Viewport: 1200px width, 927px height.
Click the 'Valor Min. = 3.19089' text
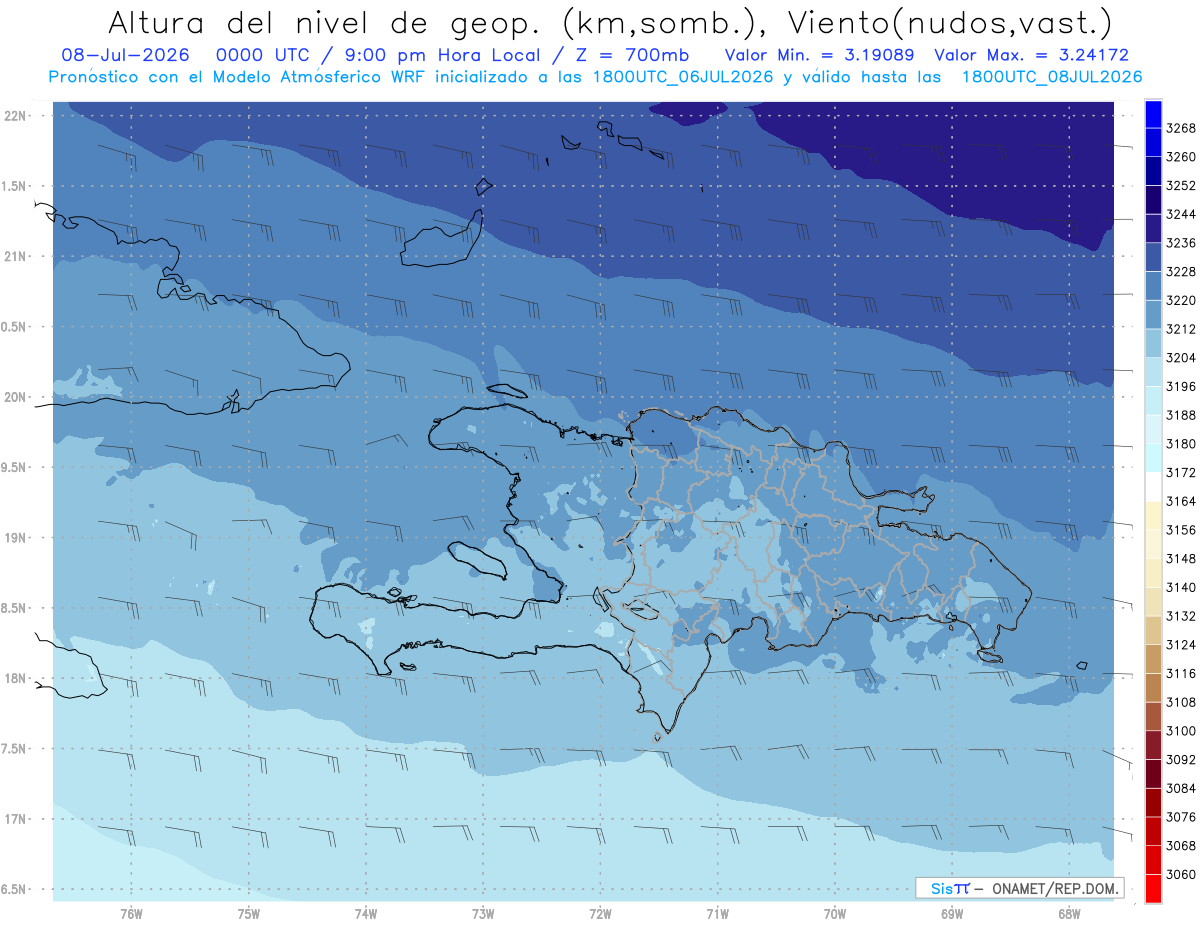[x=819, y=55]
